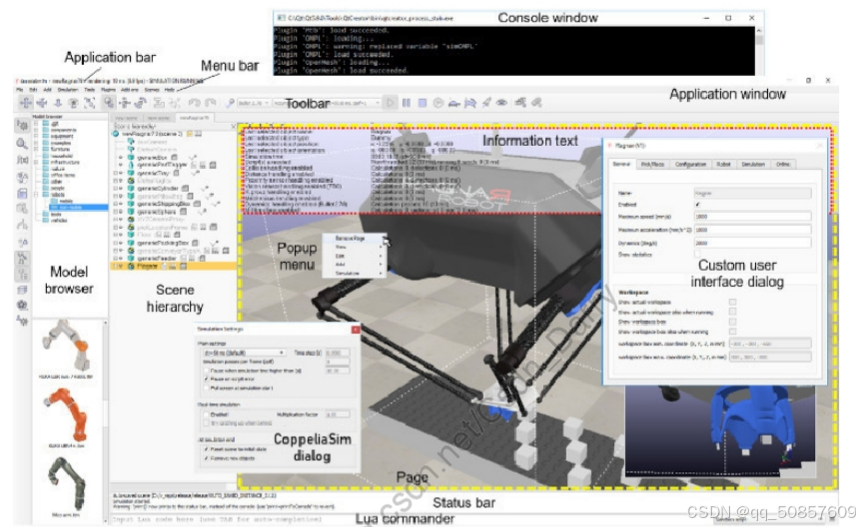Select the orange KUKA robot thumbnail
The width and height of the screenshot is (860, 527).
[x=66, y=416]
